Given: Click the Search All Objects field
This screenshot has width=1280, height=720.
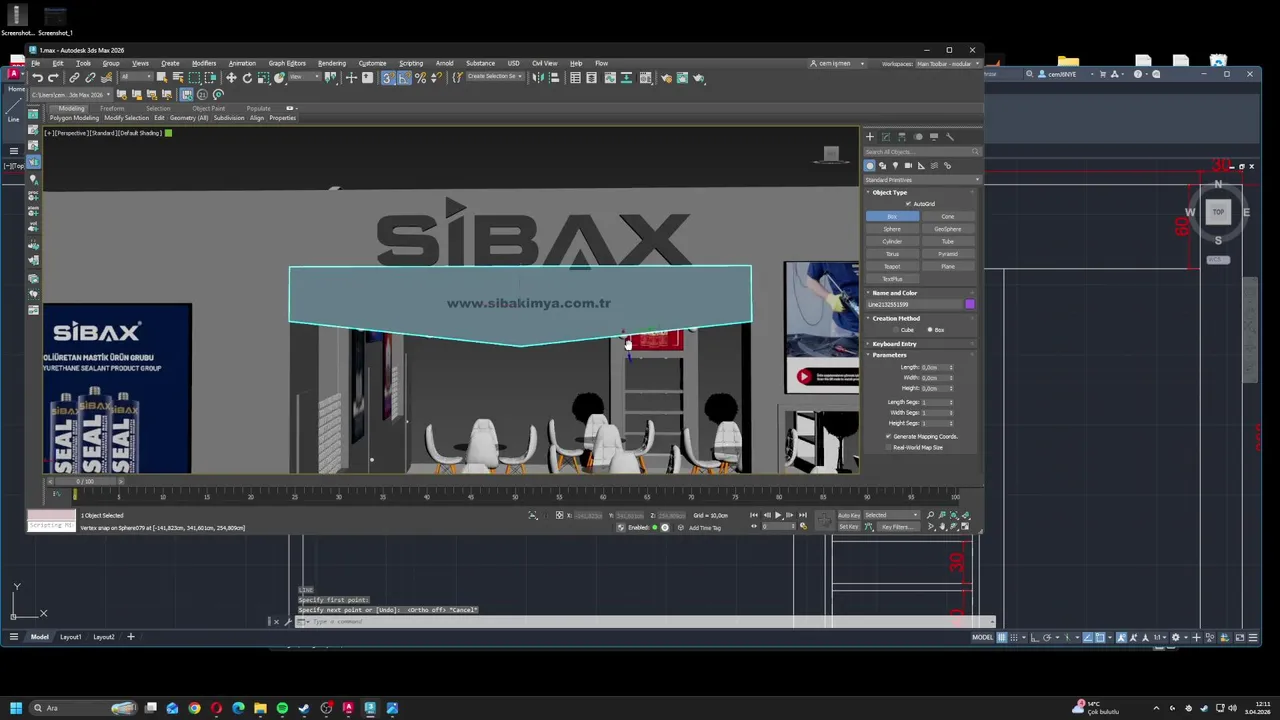Looking at the screenshot, I should click(x=922, y=152).
